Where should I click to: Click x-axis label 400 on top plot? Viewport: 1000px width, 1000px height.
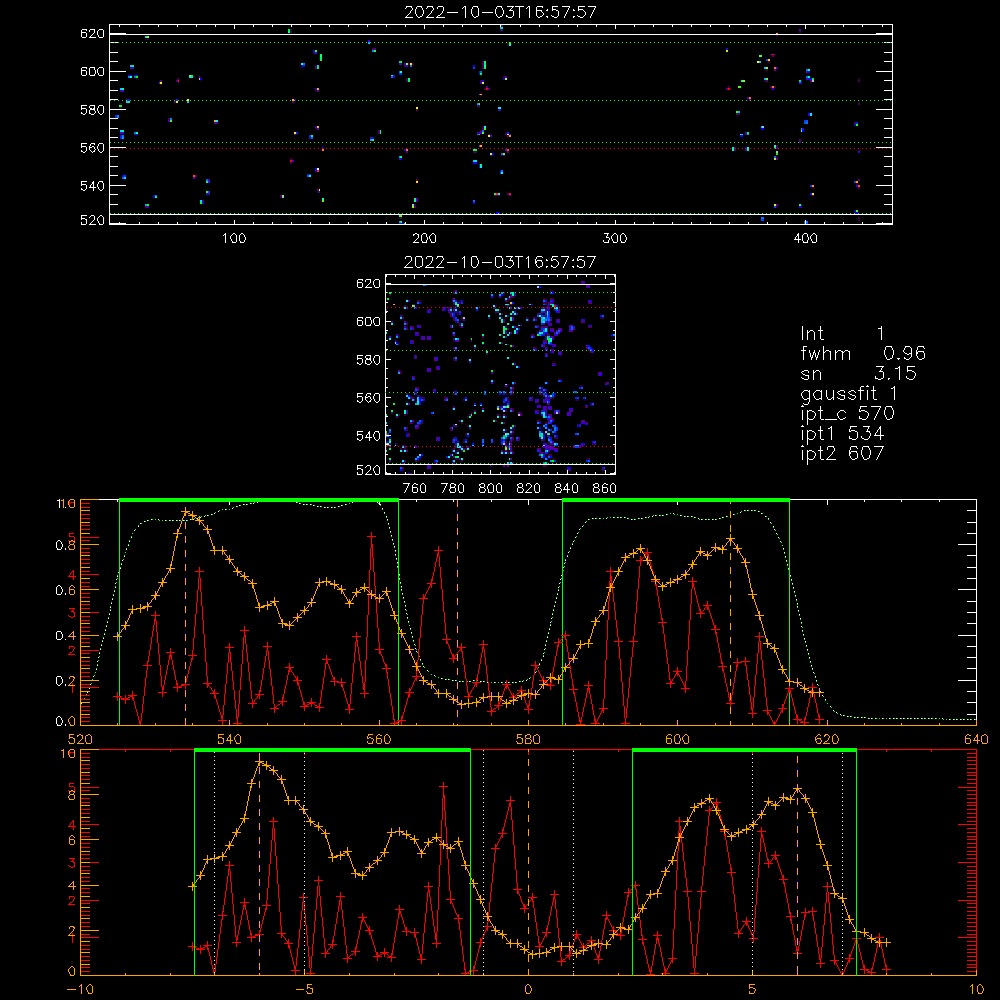pos(805,238)
